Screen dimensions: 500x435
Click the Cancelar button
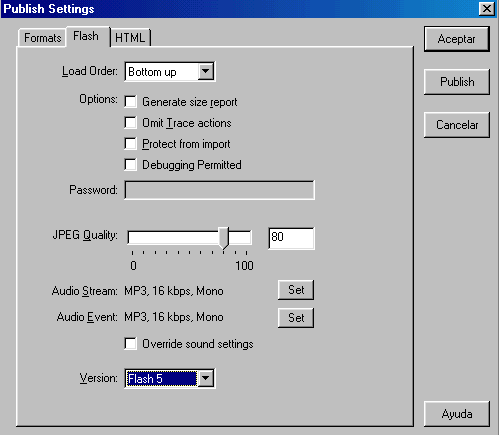pos(457,125)
